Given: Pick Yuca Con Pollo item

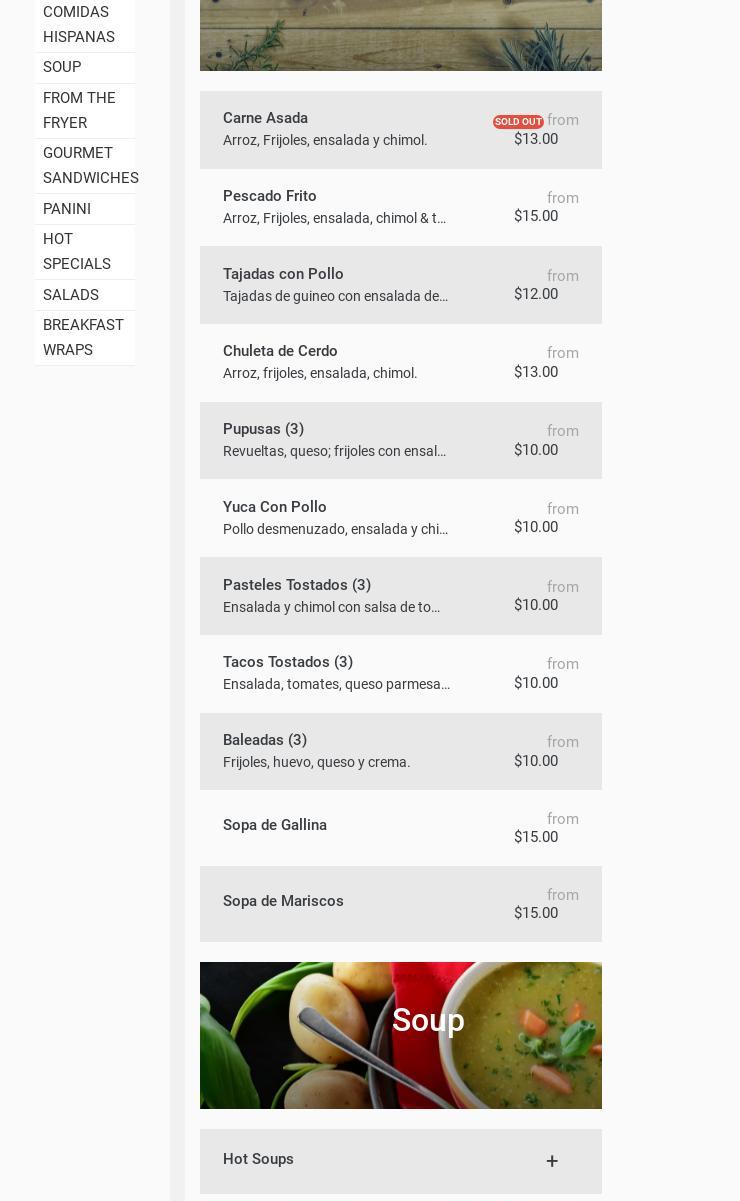Looking at the screenshot, I should 400,518.
